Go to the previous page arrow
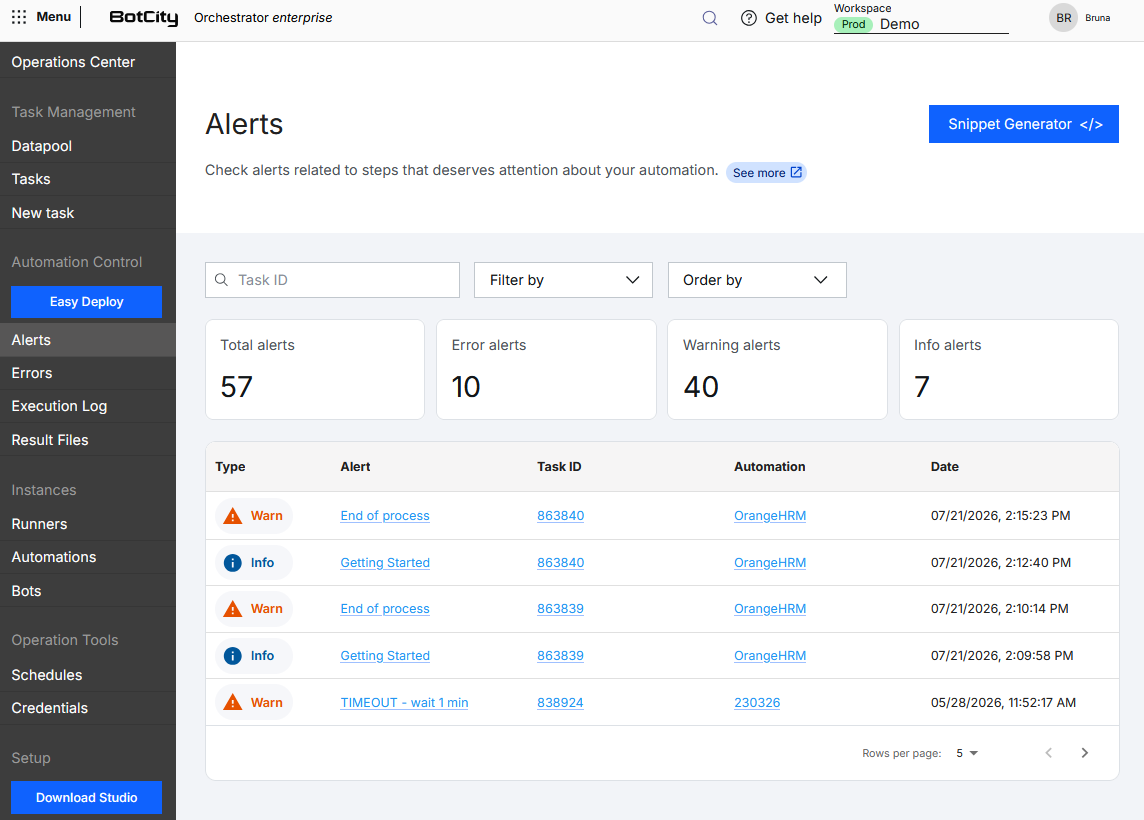The image size is (1144, 820). tap(1049, 753)
